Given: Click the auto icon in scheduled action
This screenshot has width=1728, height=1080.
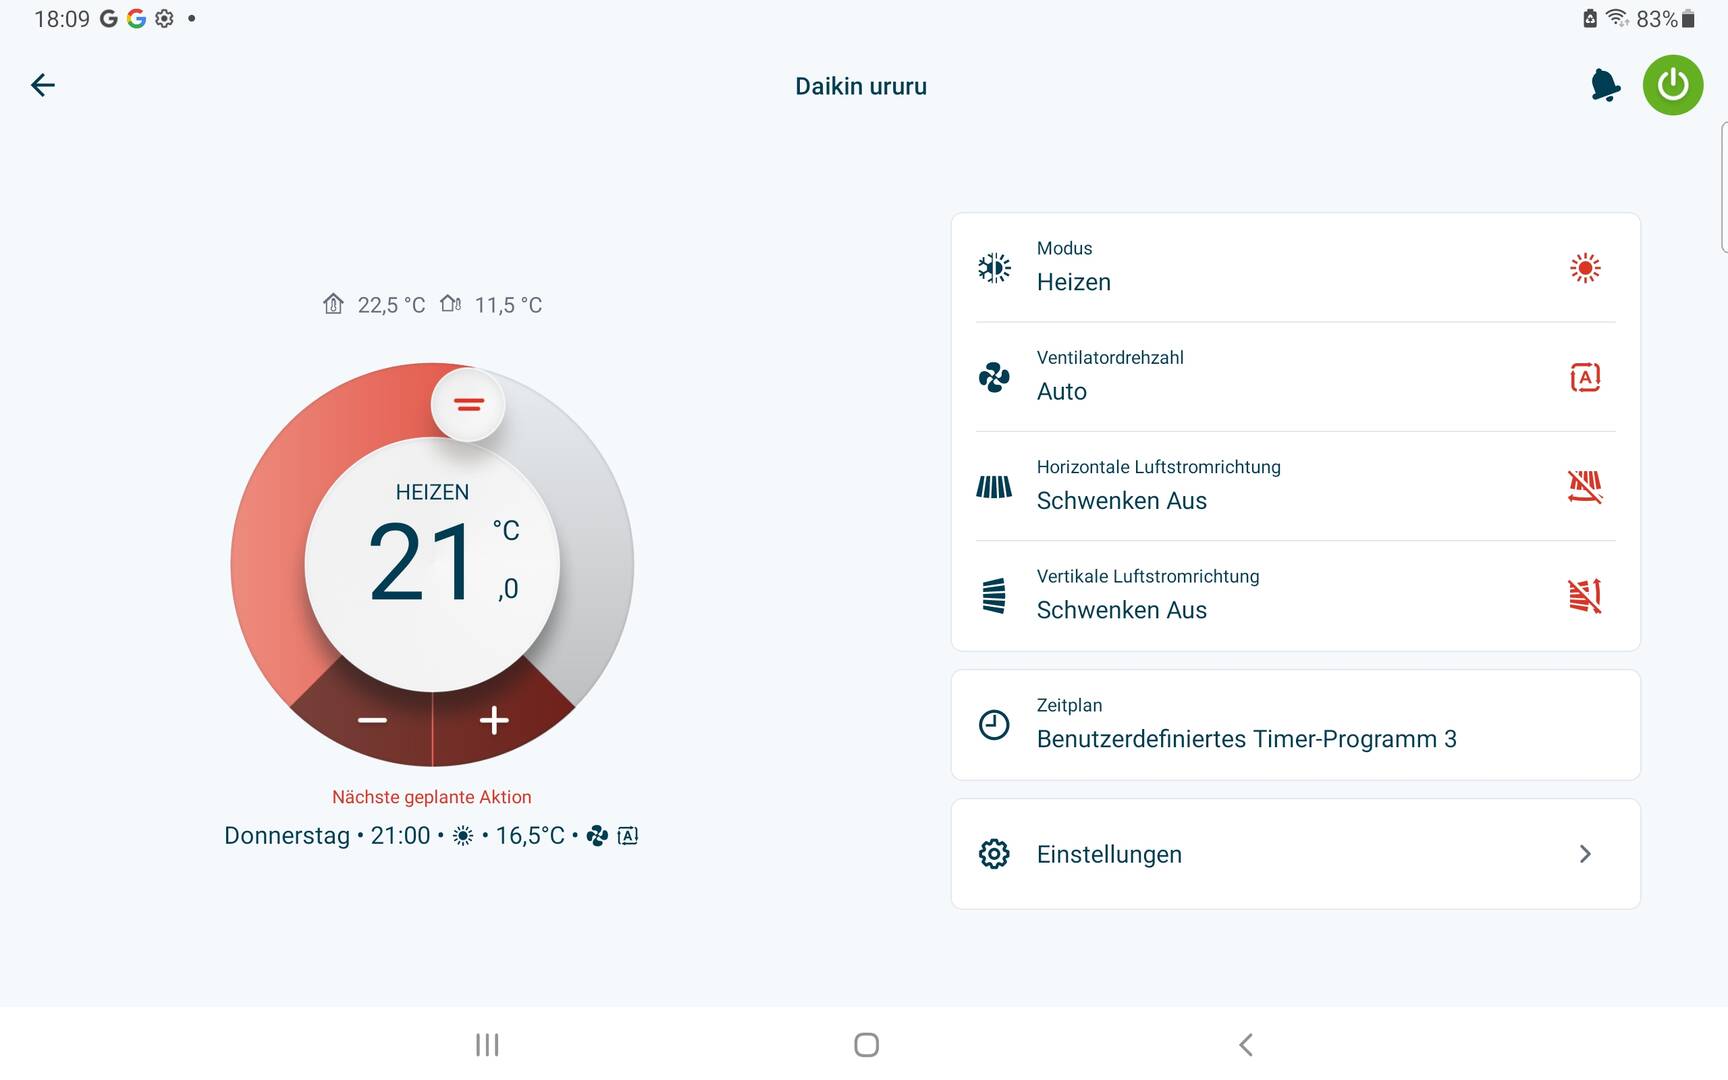Looking at the screenshot, I should point(628,836).
